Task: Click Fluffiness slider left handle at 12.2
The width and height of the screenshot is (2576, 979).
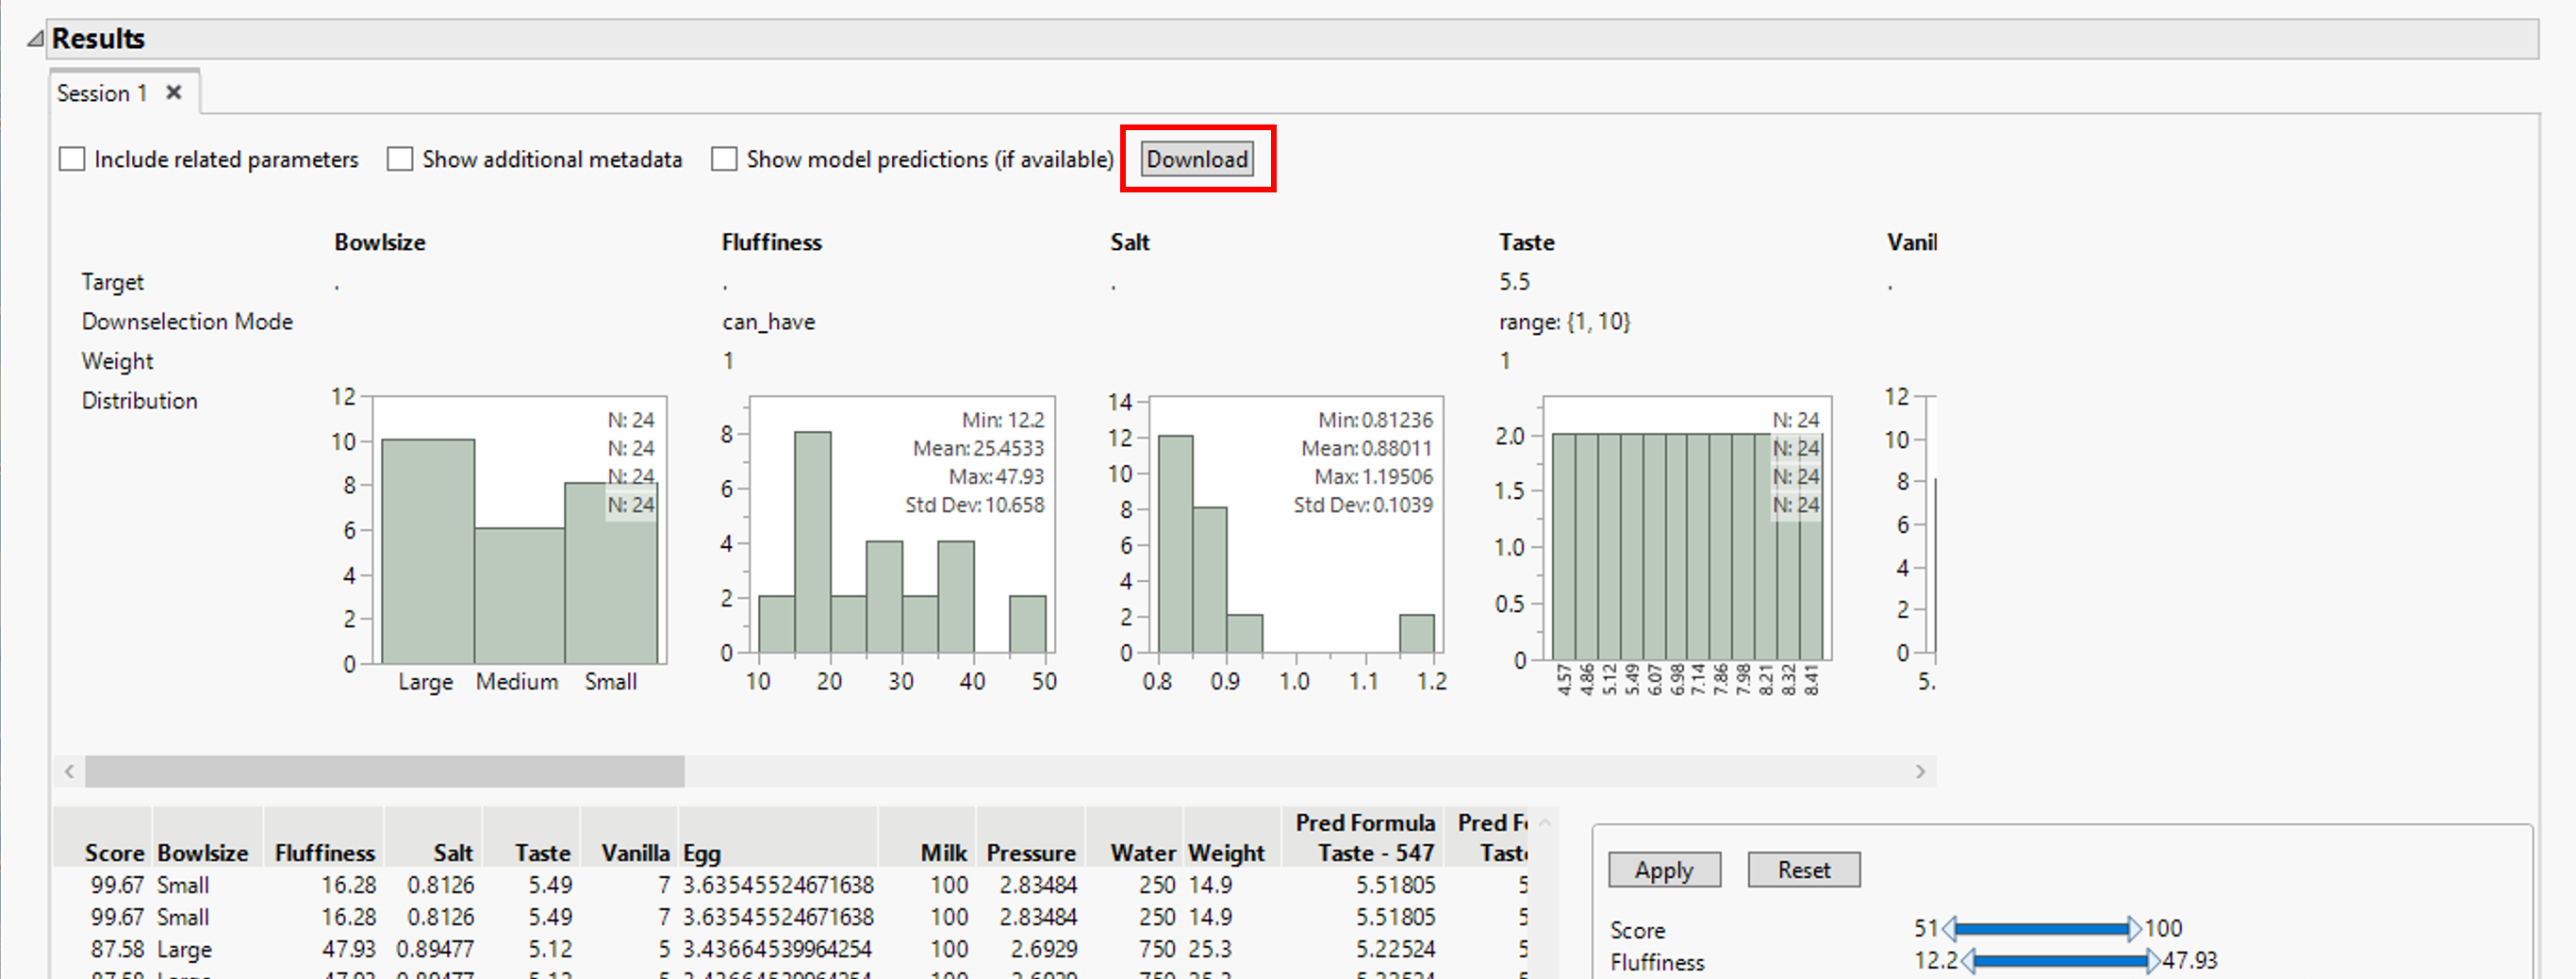Action: [1968, 962]
